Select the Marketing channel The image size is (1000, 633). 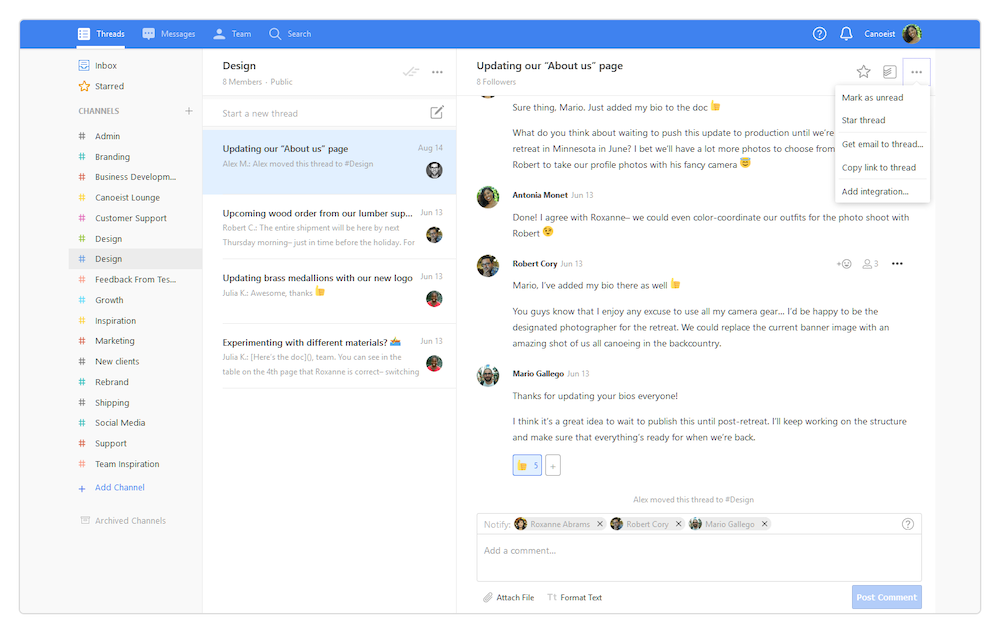135,341
